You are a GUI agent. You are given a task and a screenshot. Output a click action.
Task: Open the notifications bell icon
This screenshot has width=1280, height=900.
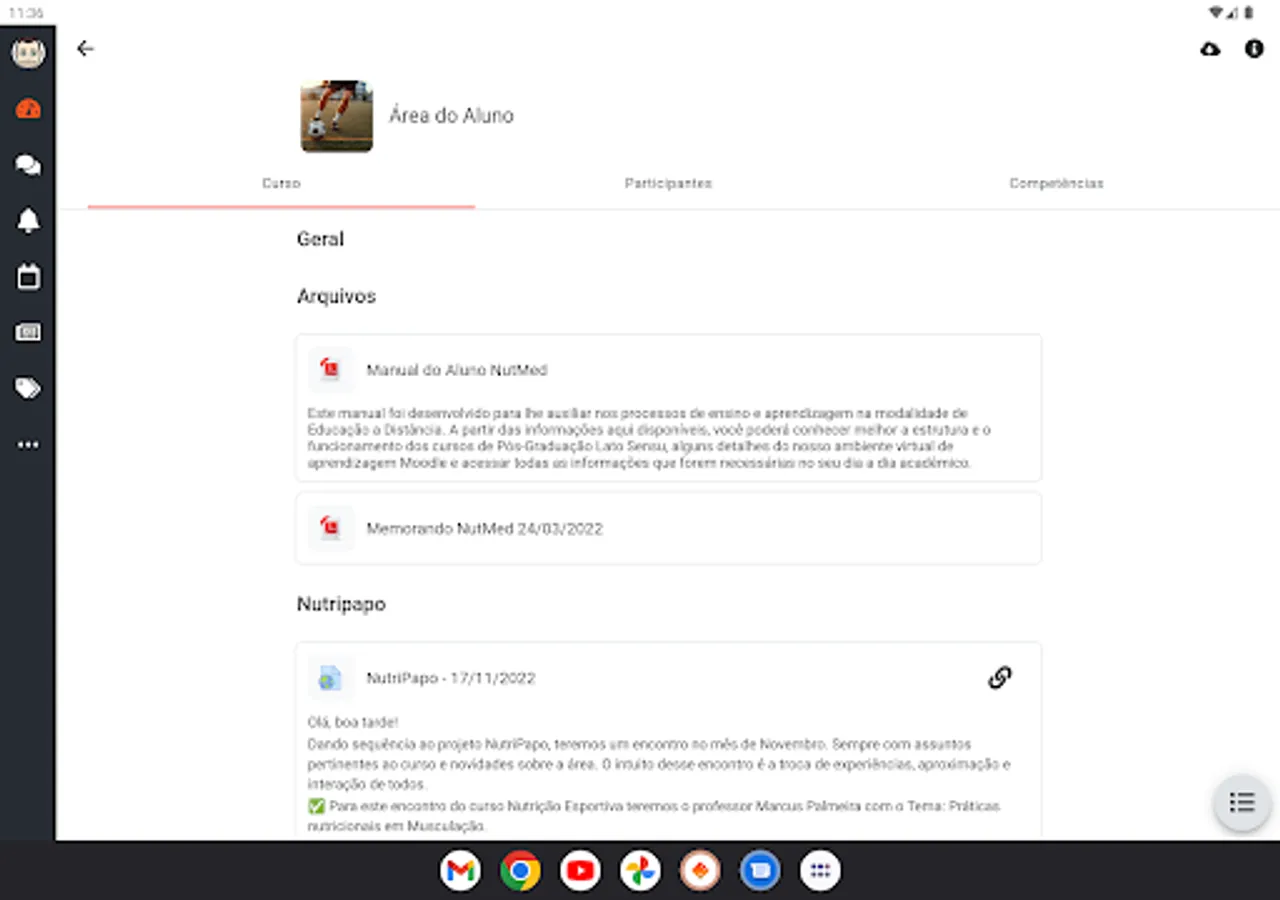tap(28, 221)
